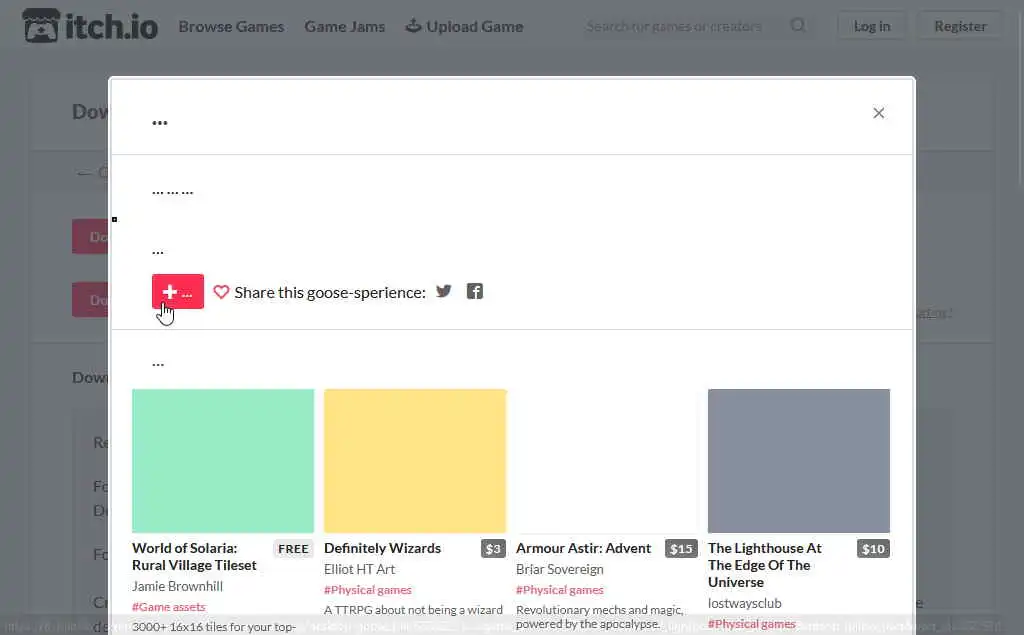1024x635 pixels.
Task: Open Game Jams page
Action: [x=344, y=27]
